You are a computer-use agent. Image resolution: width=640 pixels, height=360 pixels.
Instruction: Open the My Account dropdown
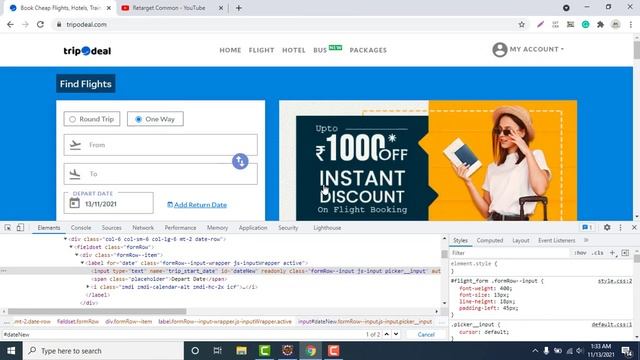pyautogui.click(x=536, y=49)
